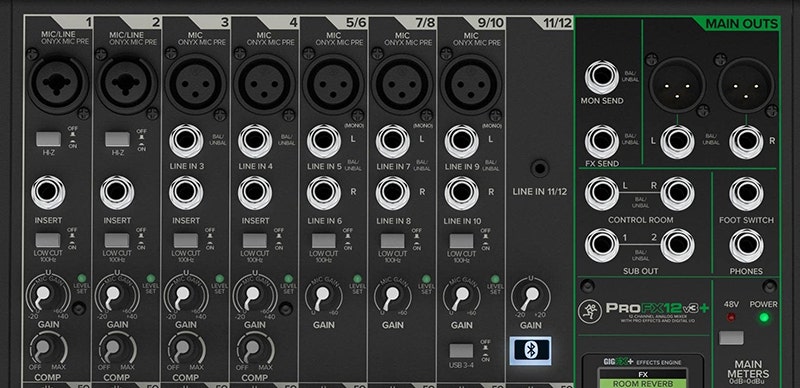Click the Bluetooth pairing button
The height and width of the screenshot is (388, 800).
531,350
